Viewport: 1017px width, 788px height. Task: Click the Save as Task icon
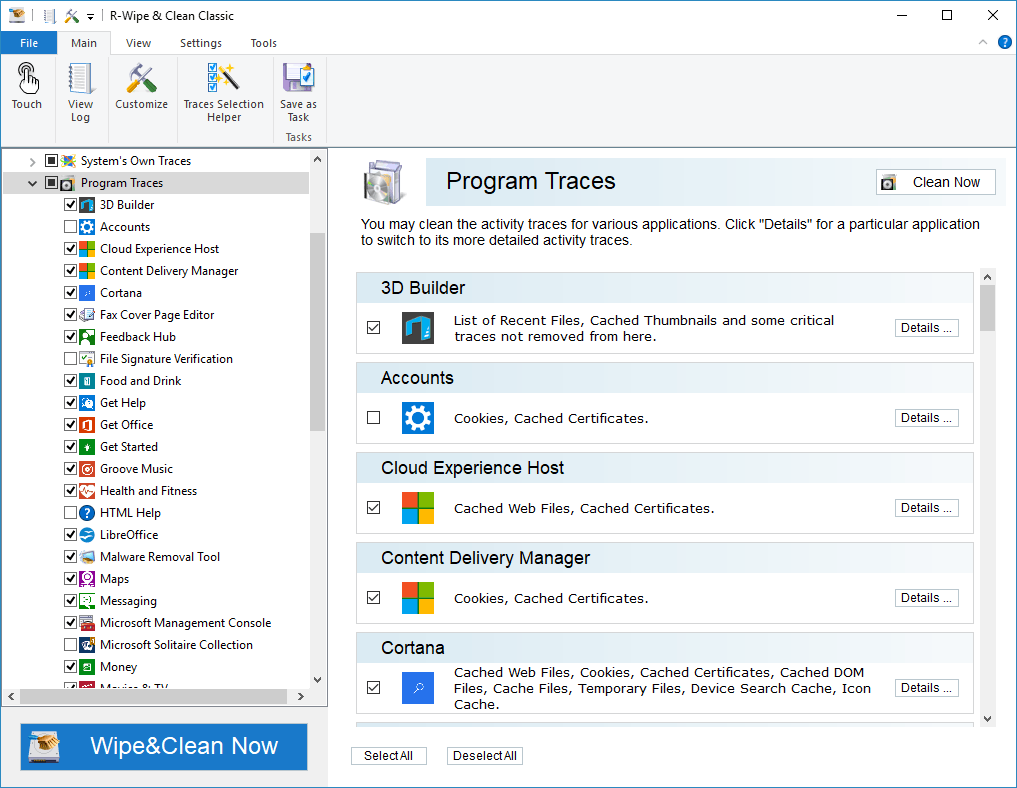298,78
